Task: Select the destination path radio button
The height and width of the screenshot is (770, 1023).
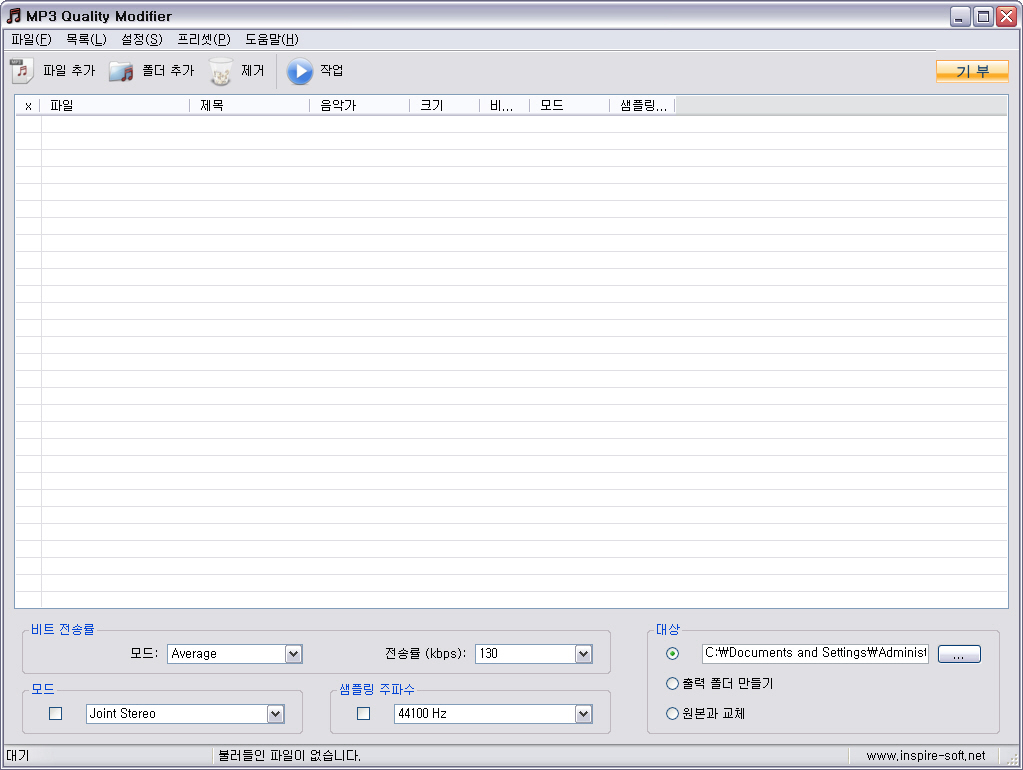Action: [672, 653]
